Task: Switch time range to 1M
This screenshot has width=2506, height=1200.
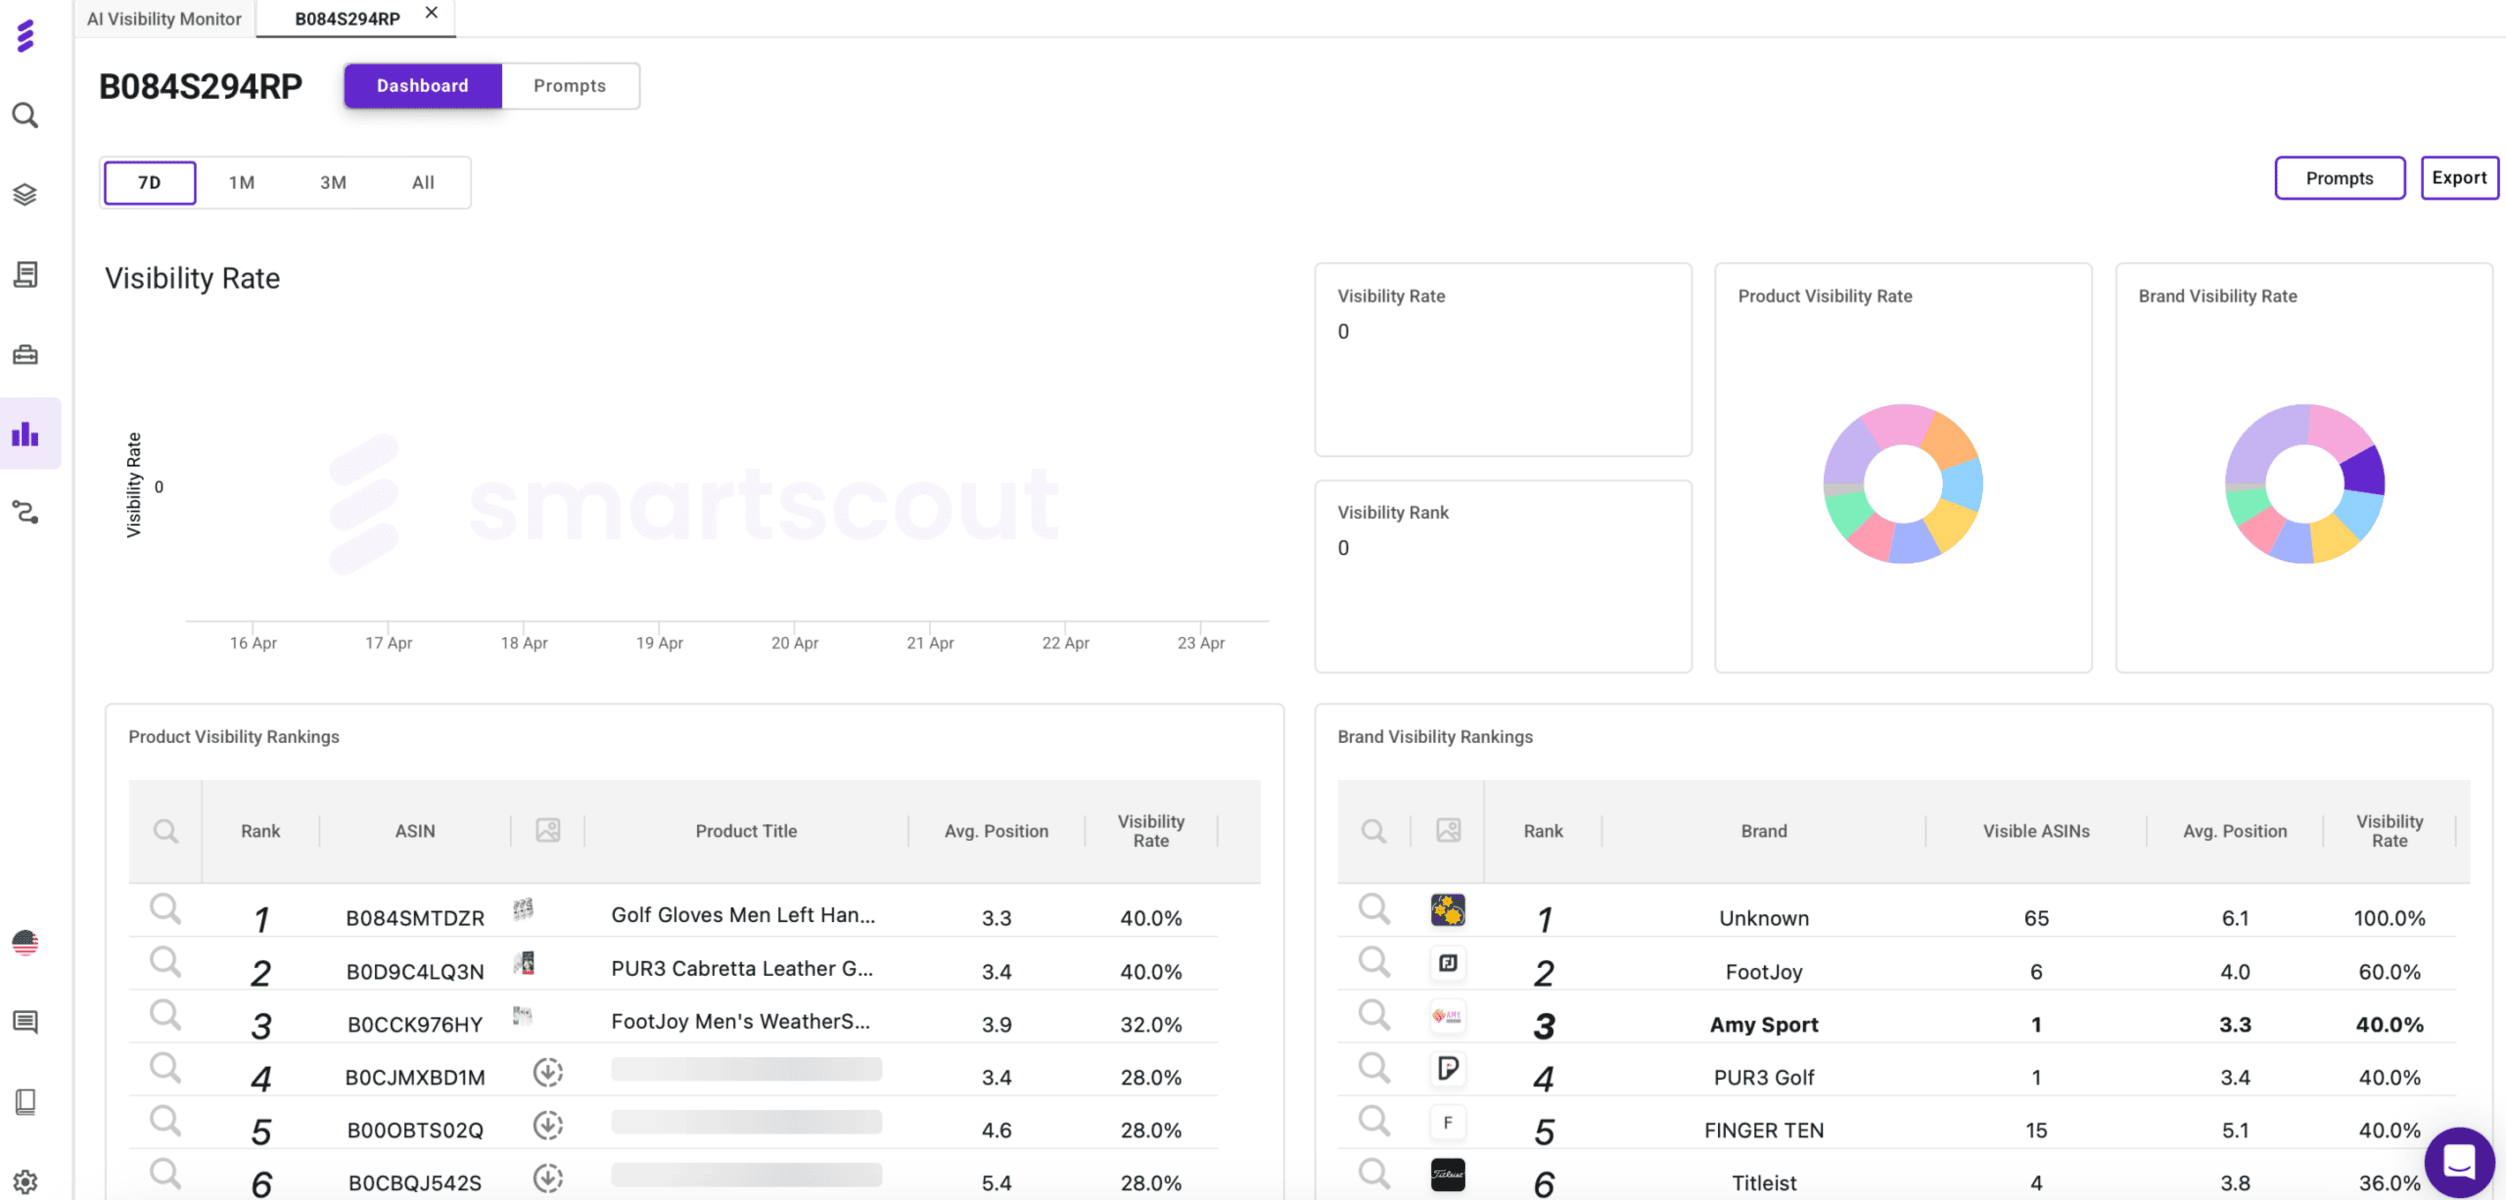Action: coord(241,182)
